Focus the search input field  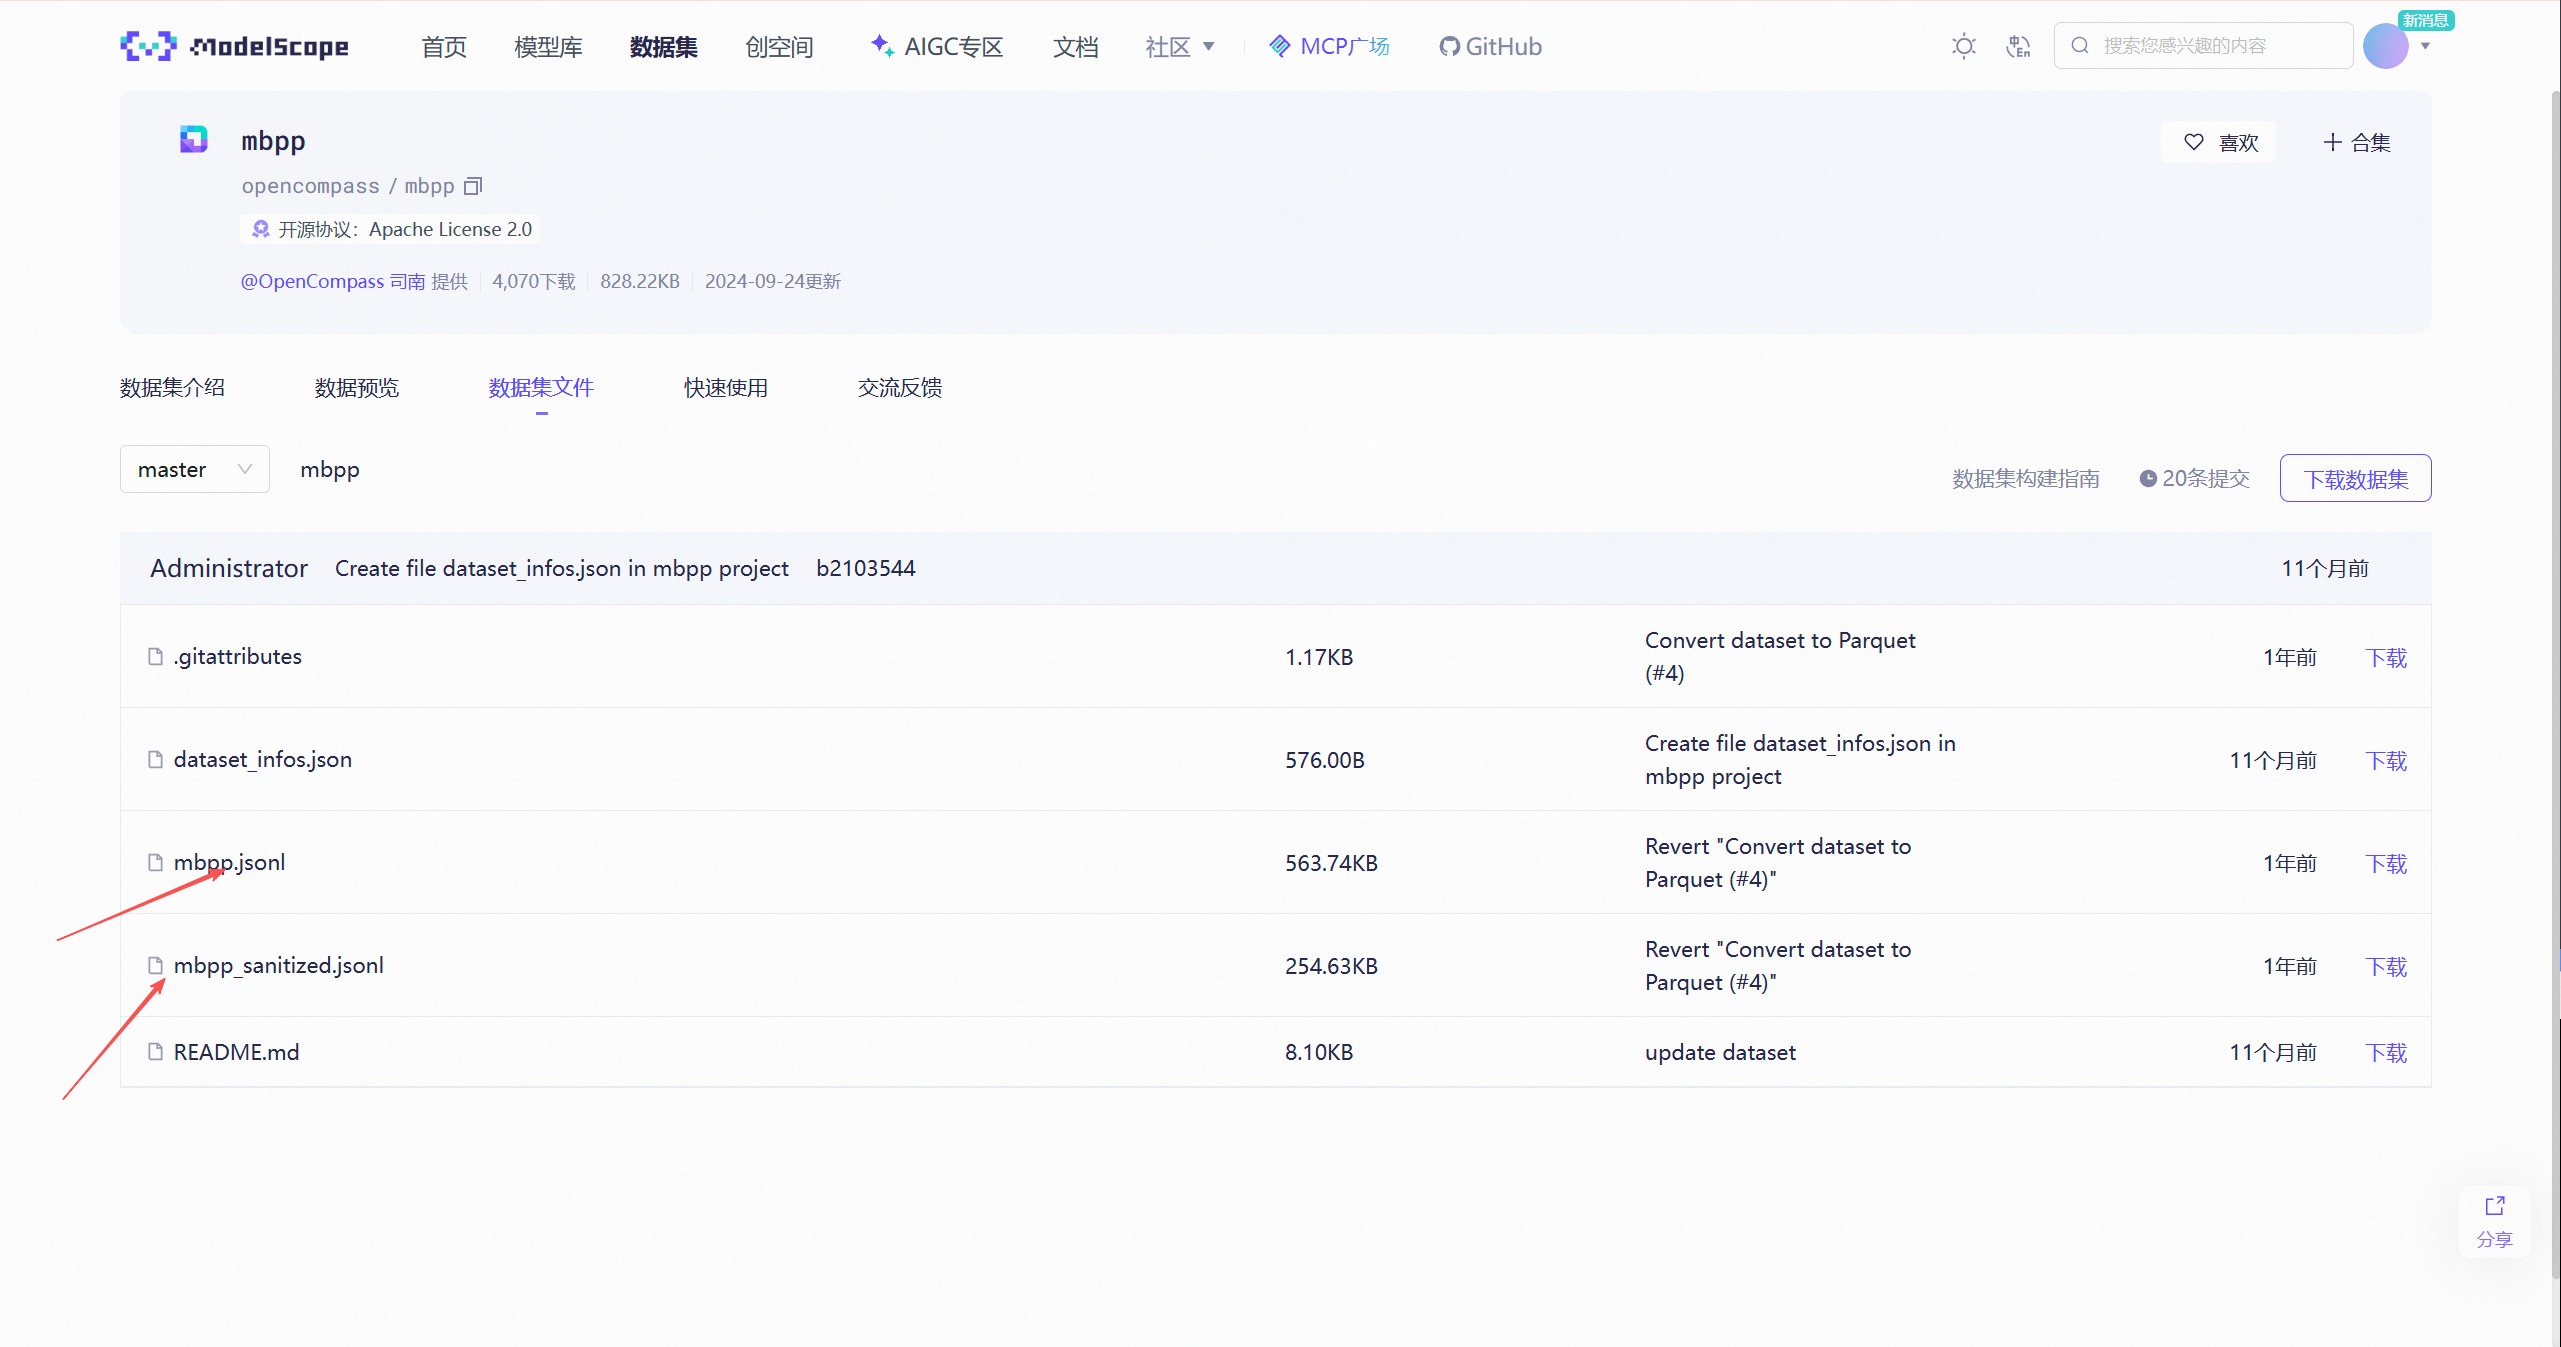click(x=2203, y=46)
